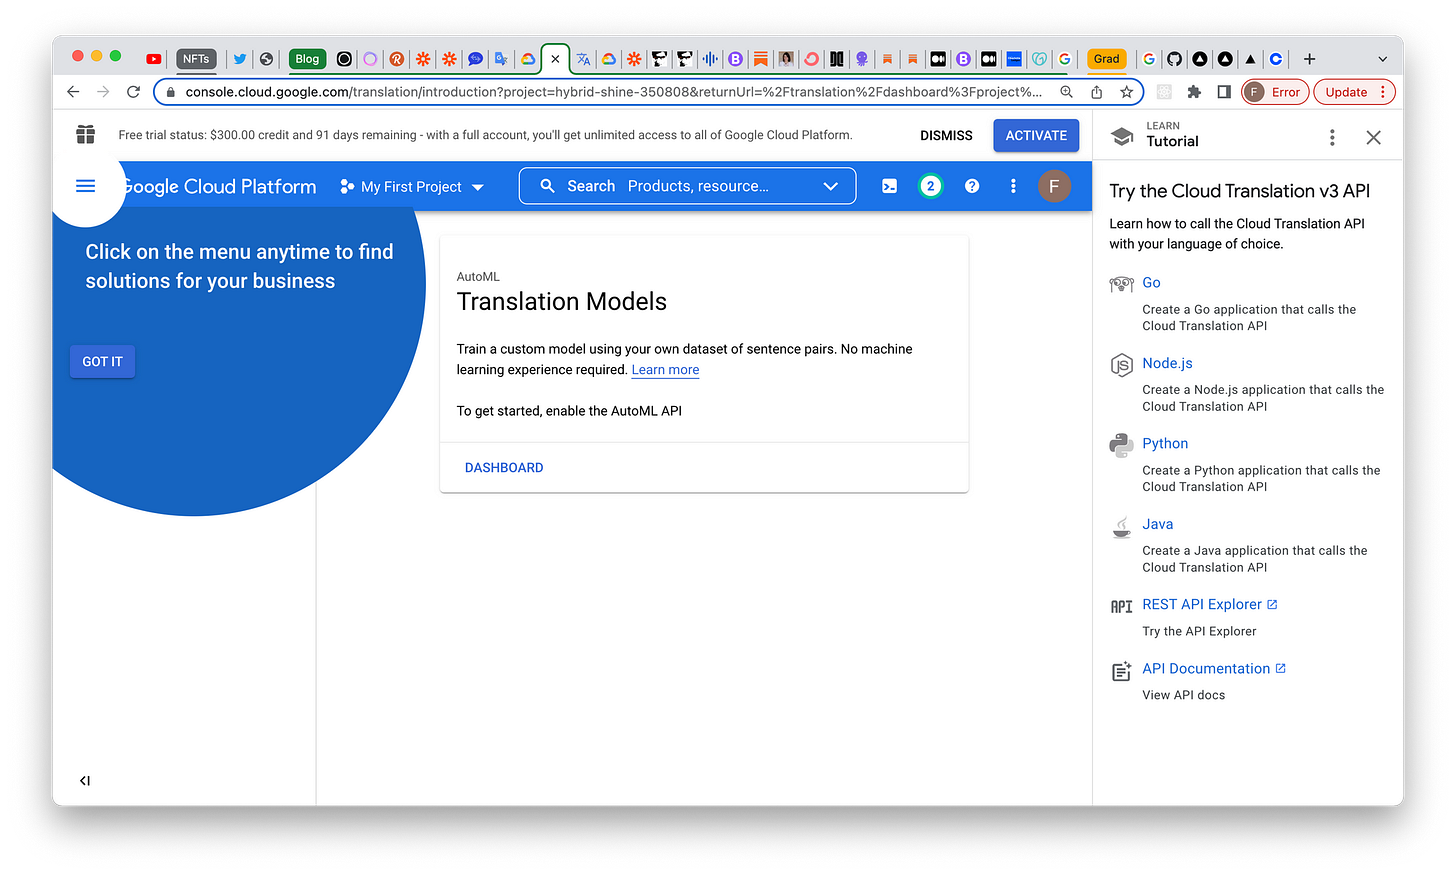Viewport: 1456px width, 875px height.
Task: Click the collapse sidebar arrow icon
Action: click(x=85, y=781)
